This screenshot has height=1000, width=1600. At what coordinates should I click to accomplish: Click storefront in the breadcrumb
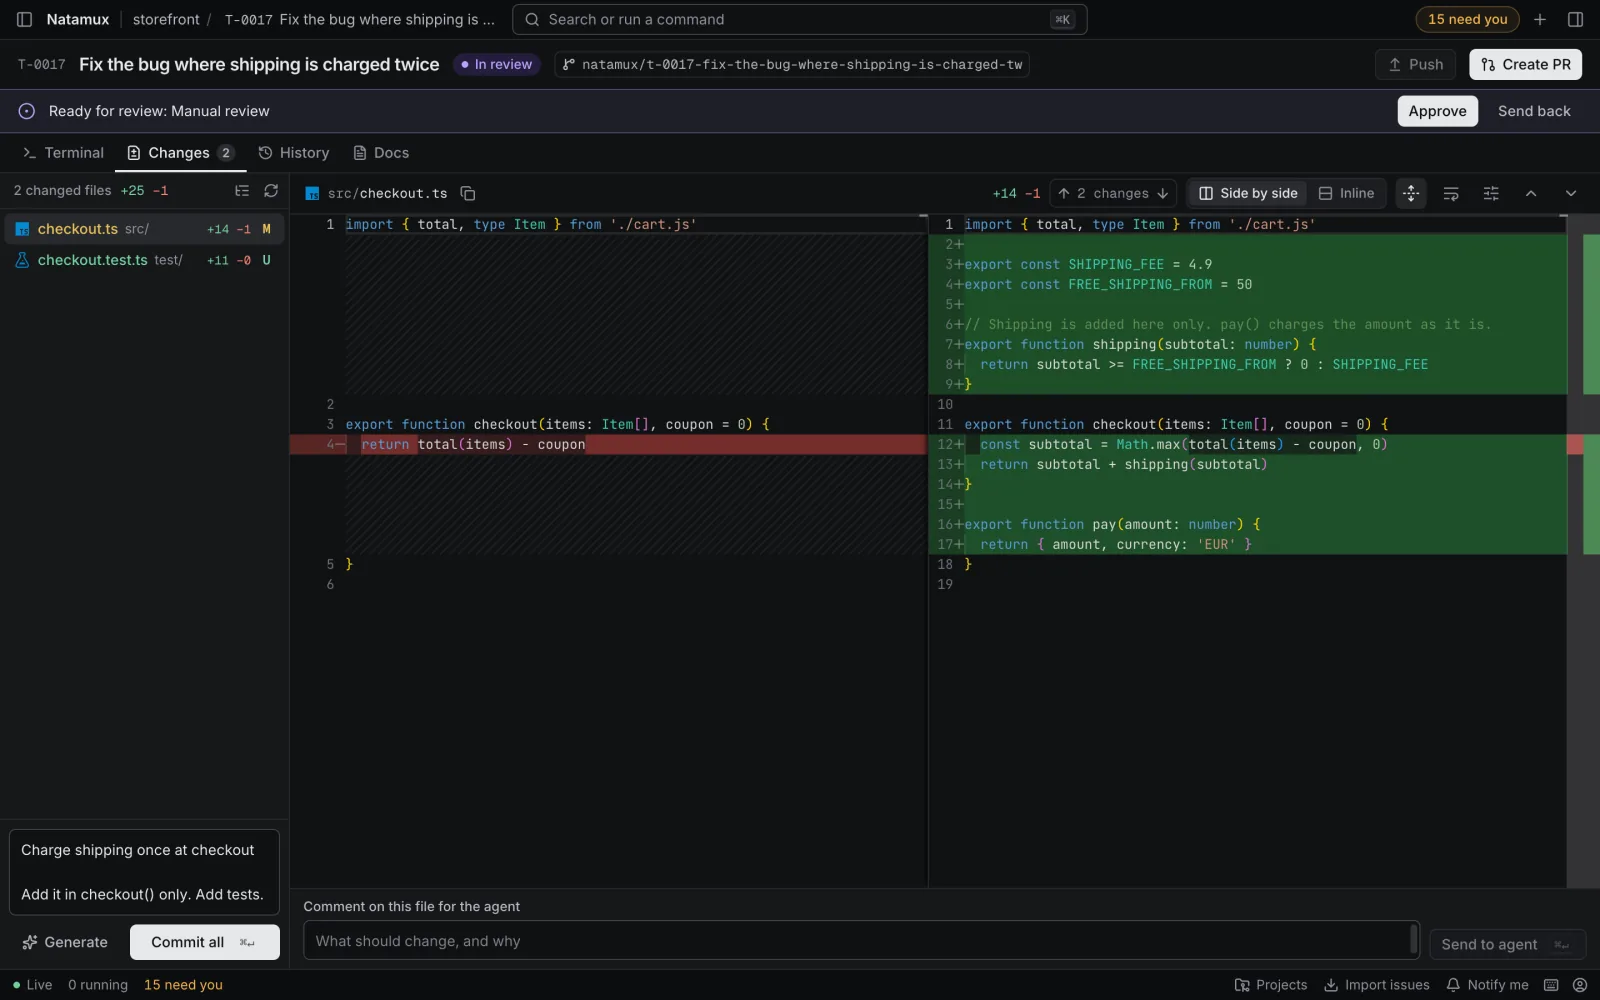(x=166, y=19)
